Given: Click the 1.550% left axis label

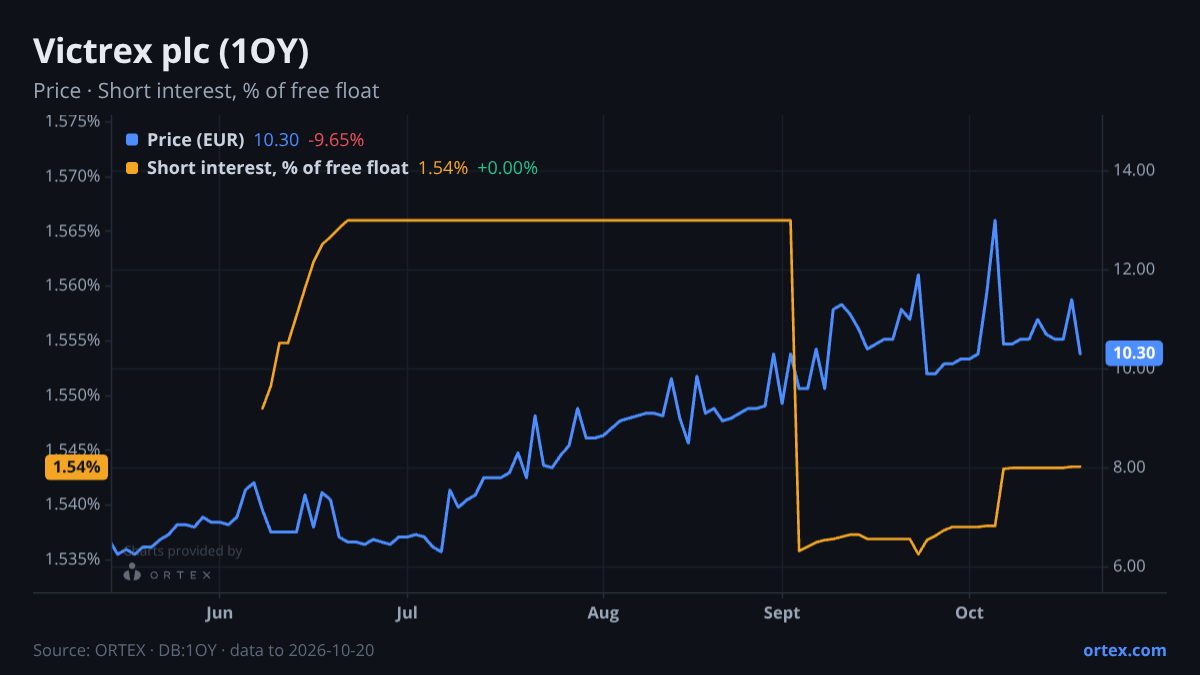Looking at the screenshot, I should tap(73, 395).
